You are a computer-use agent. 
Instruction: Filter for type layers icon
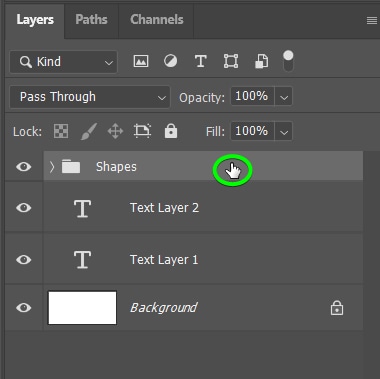click(200, 61)
